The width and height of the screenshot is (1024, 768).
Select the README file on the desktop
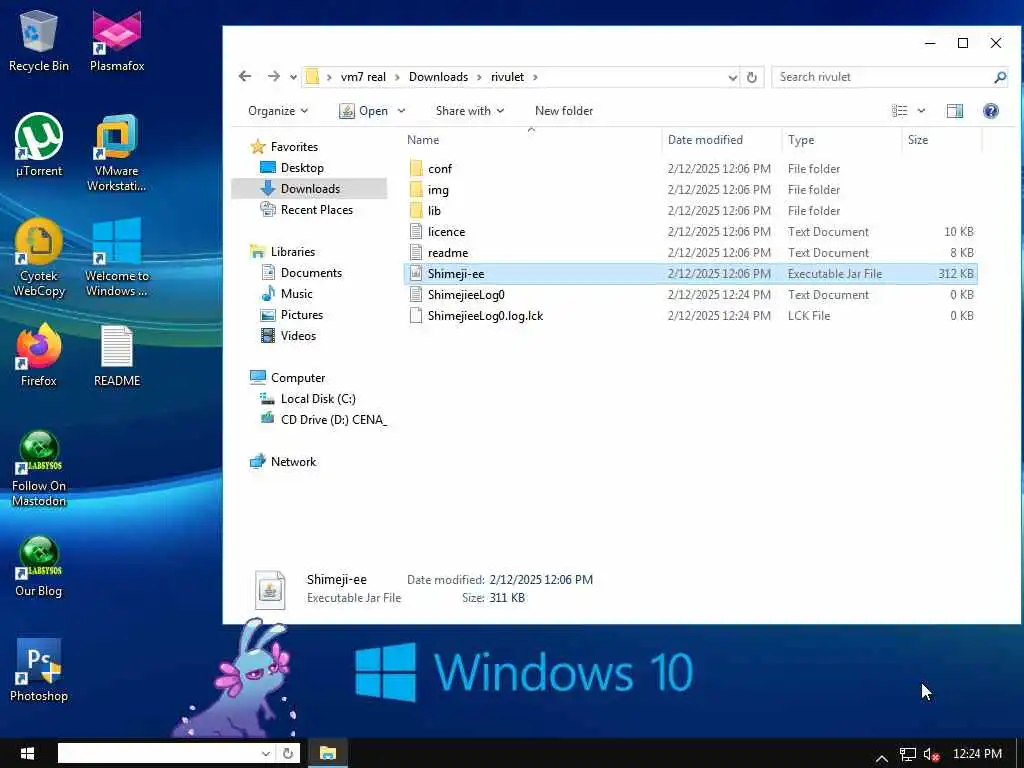[x=117, y=355]
